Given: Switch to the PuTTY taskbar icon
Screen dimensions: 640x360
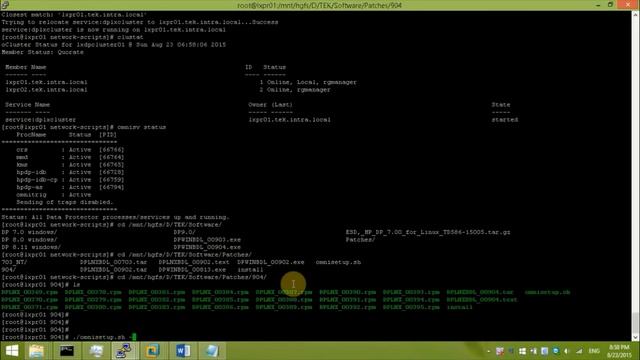Looking at the screenshot, I should 124,351.
